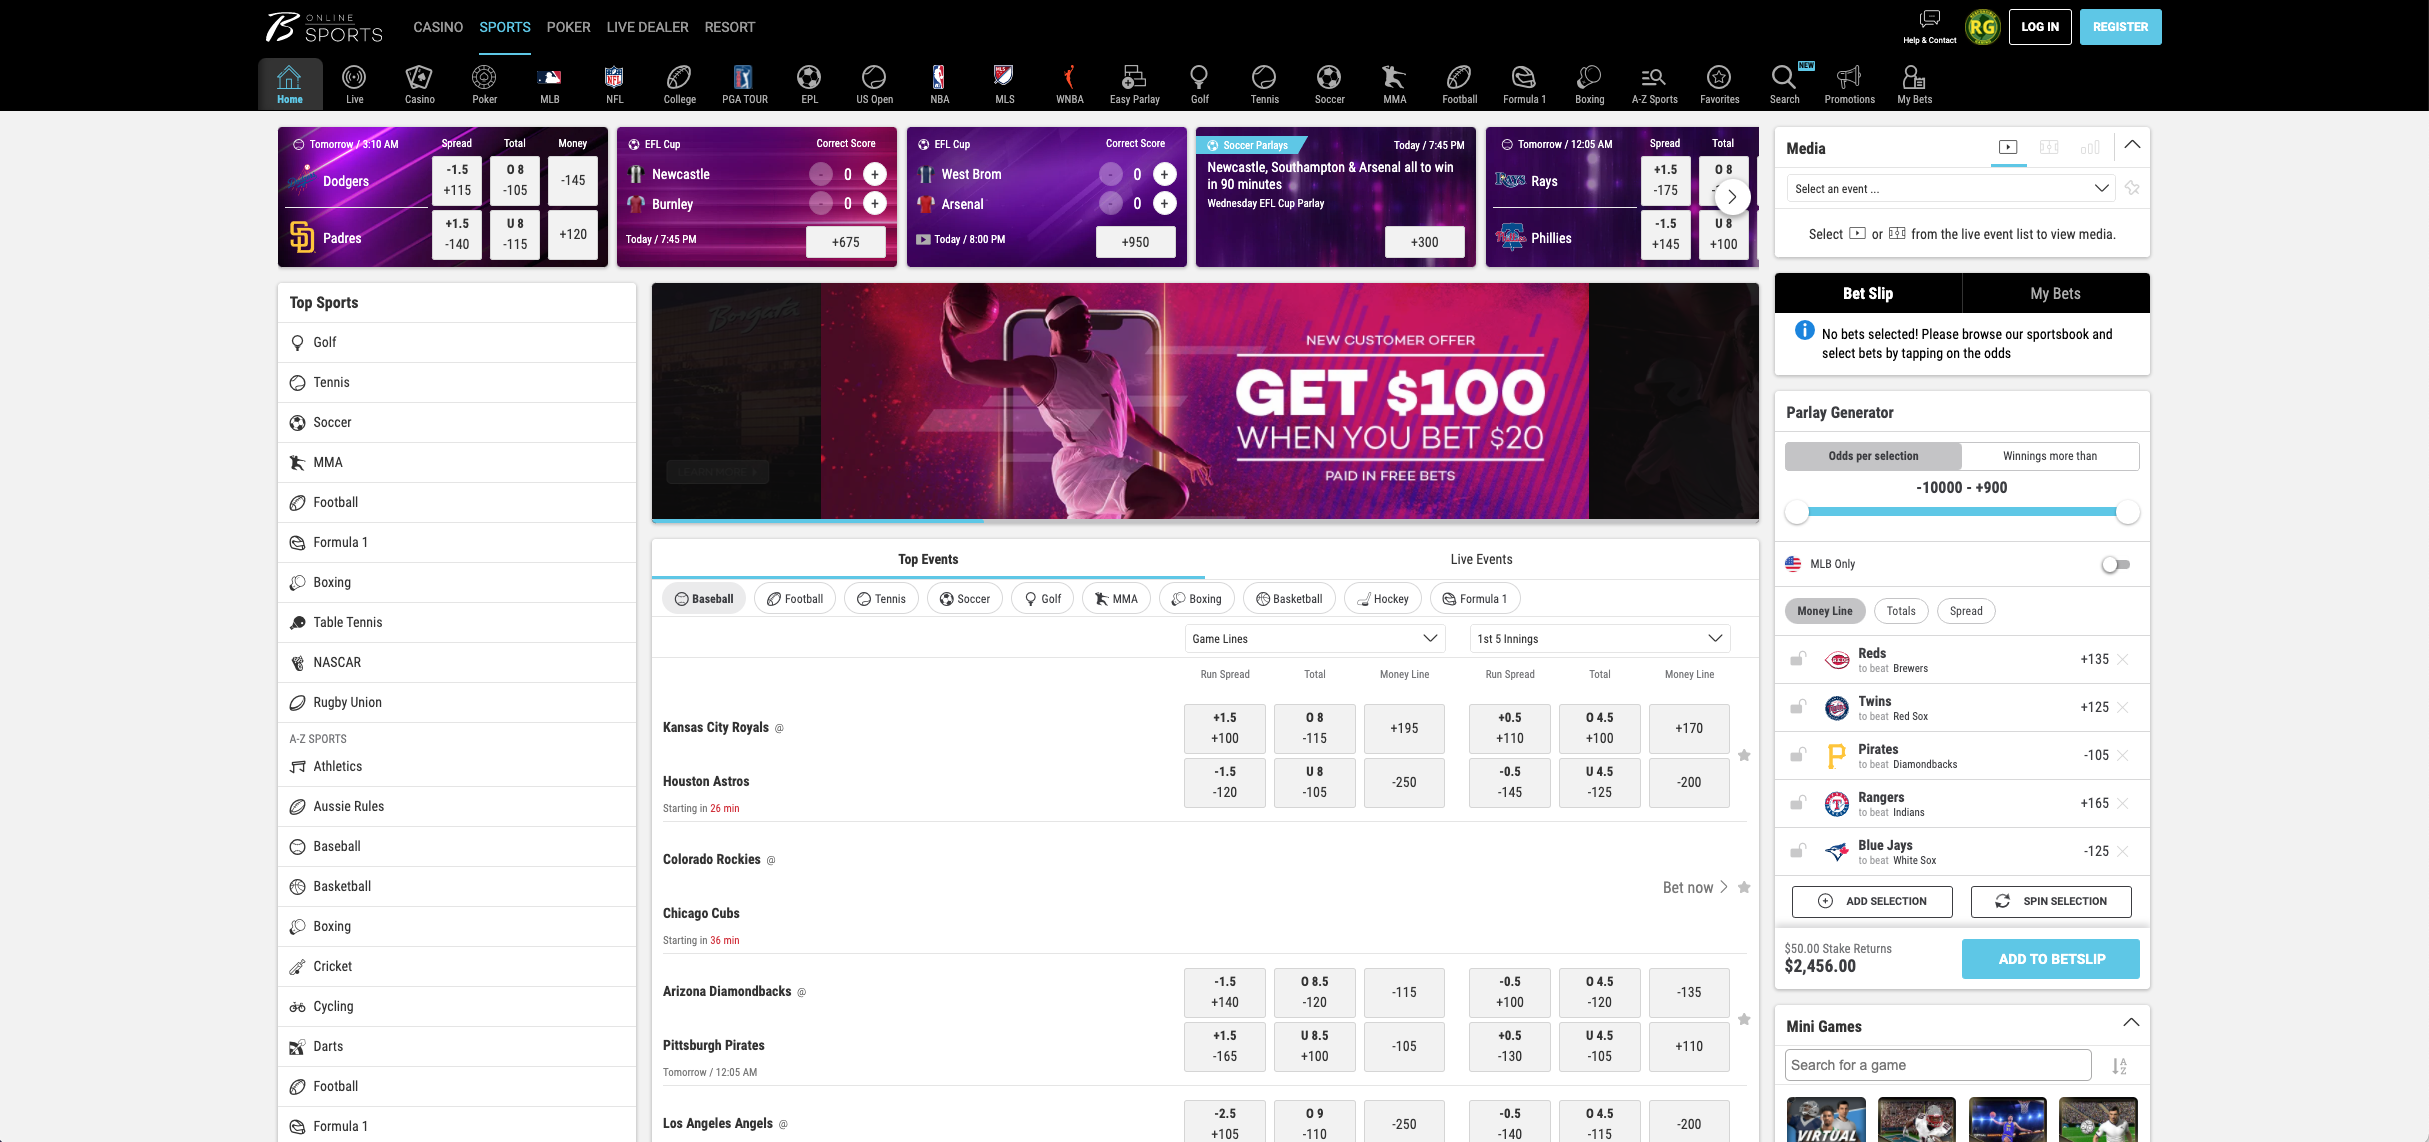Open the CASINO top menu

[438, 27]
